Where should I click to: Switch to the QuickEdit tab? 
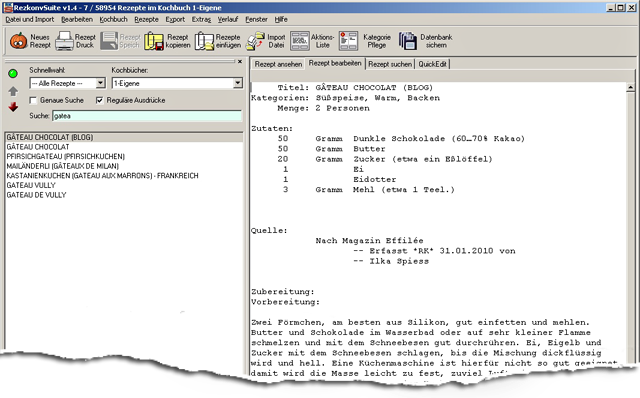[x=432, y=64]
